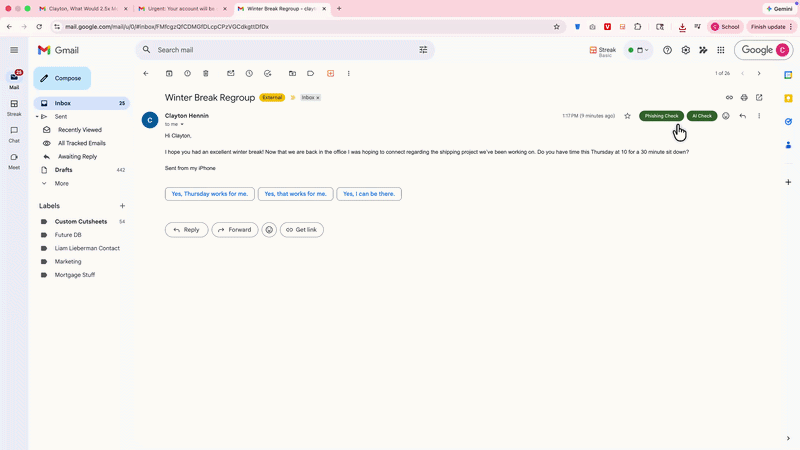The width and height of the screenshot is (800, 450).
Task: Reply using the header reply arrow
Action: [743, 116]
